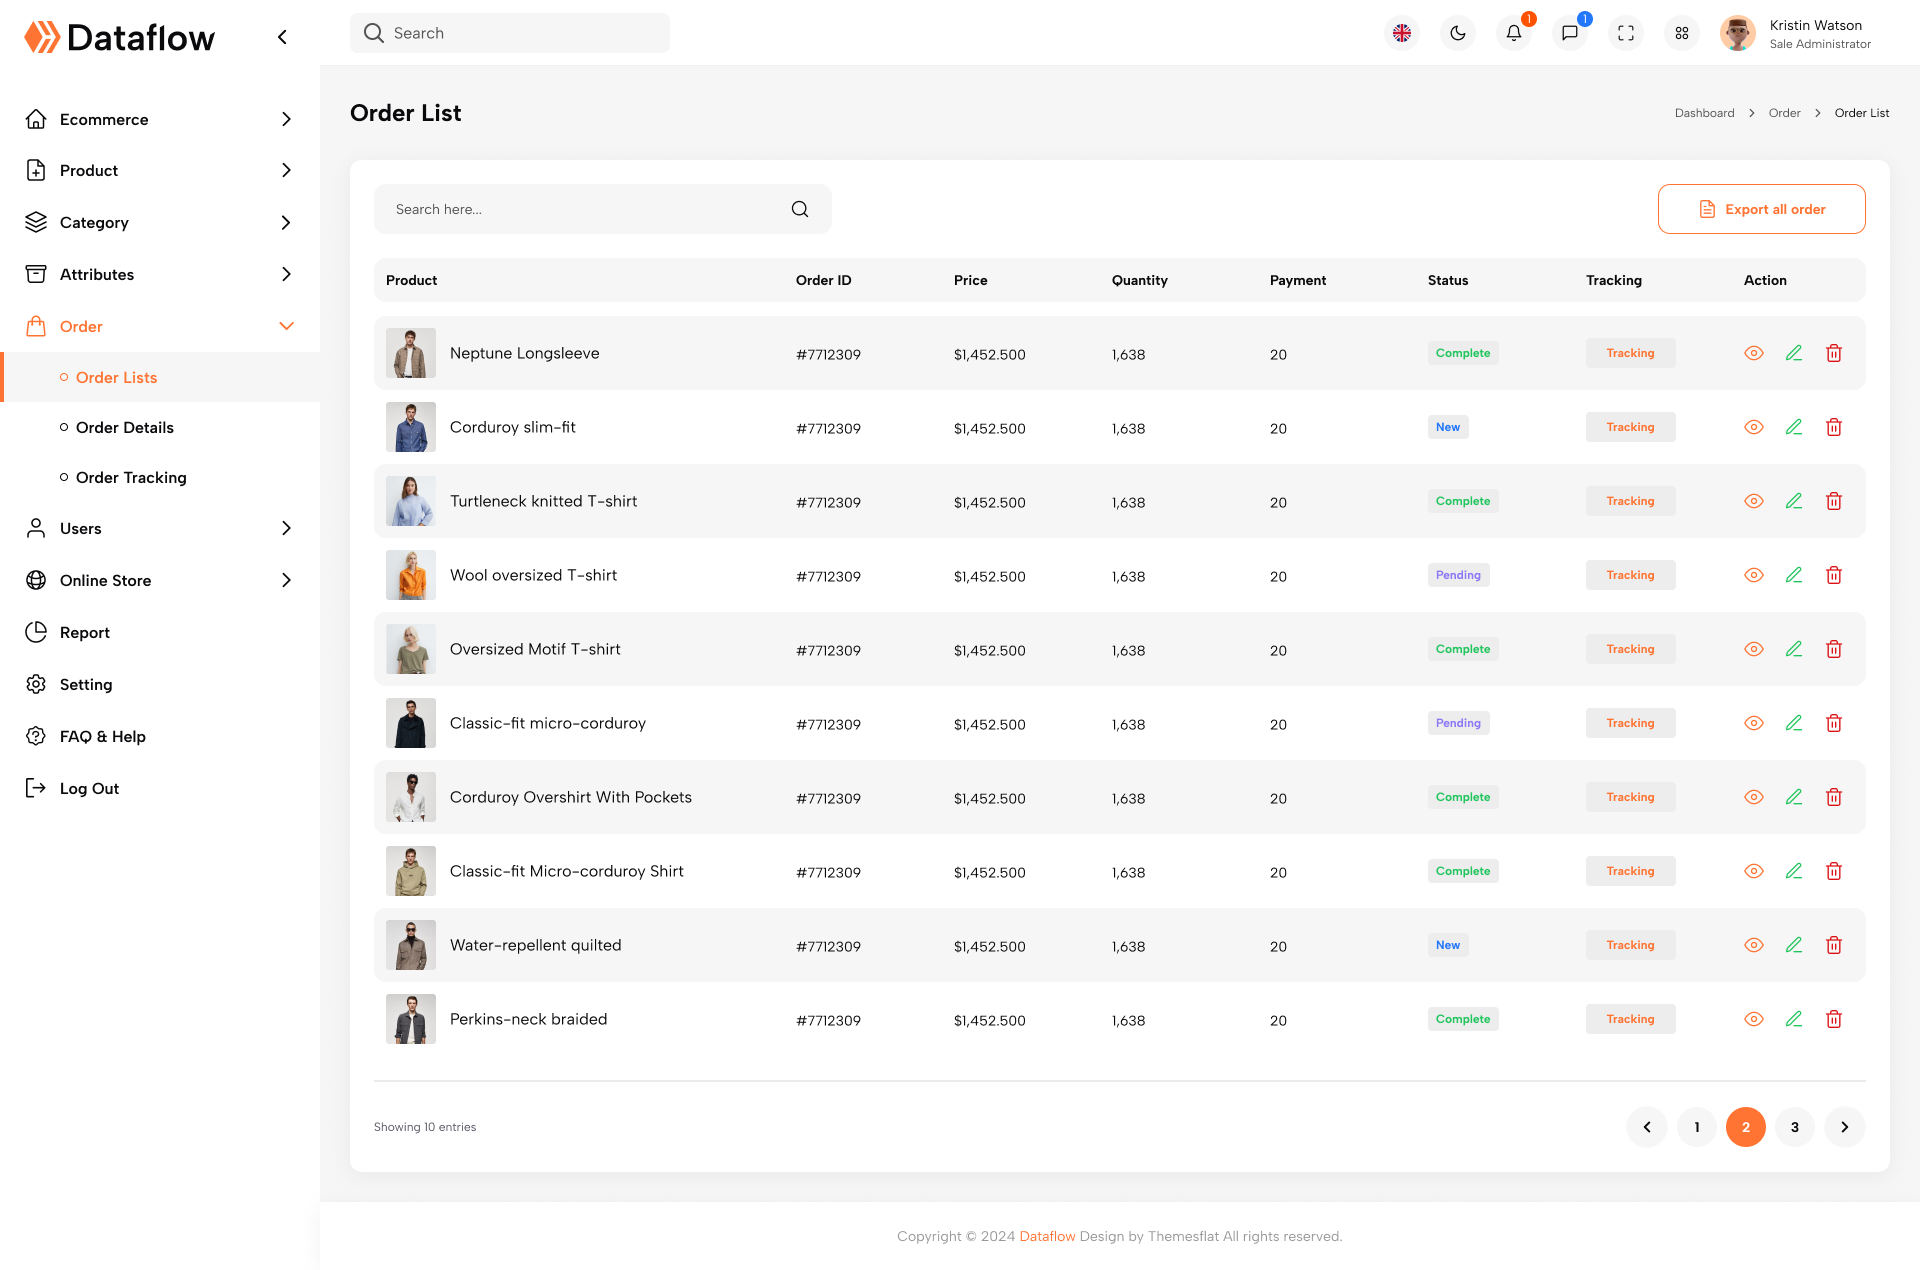This screenshot has width=1920, height=1270.
Task: Open the apps grid icon
Action: (x=1681, y=33)
